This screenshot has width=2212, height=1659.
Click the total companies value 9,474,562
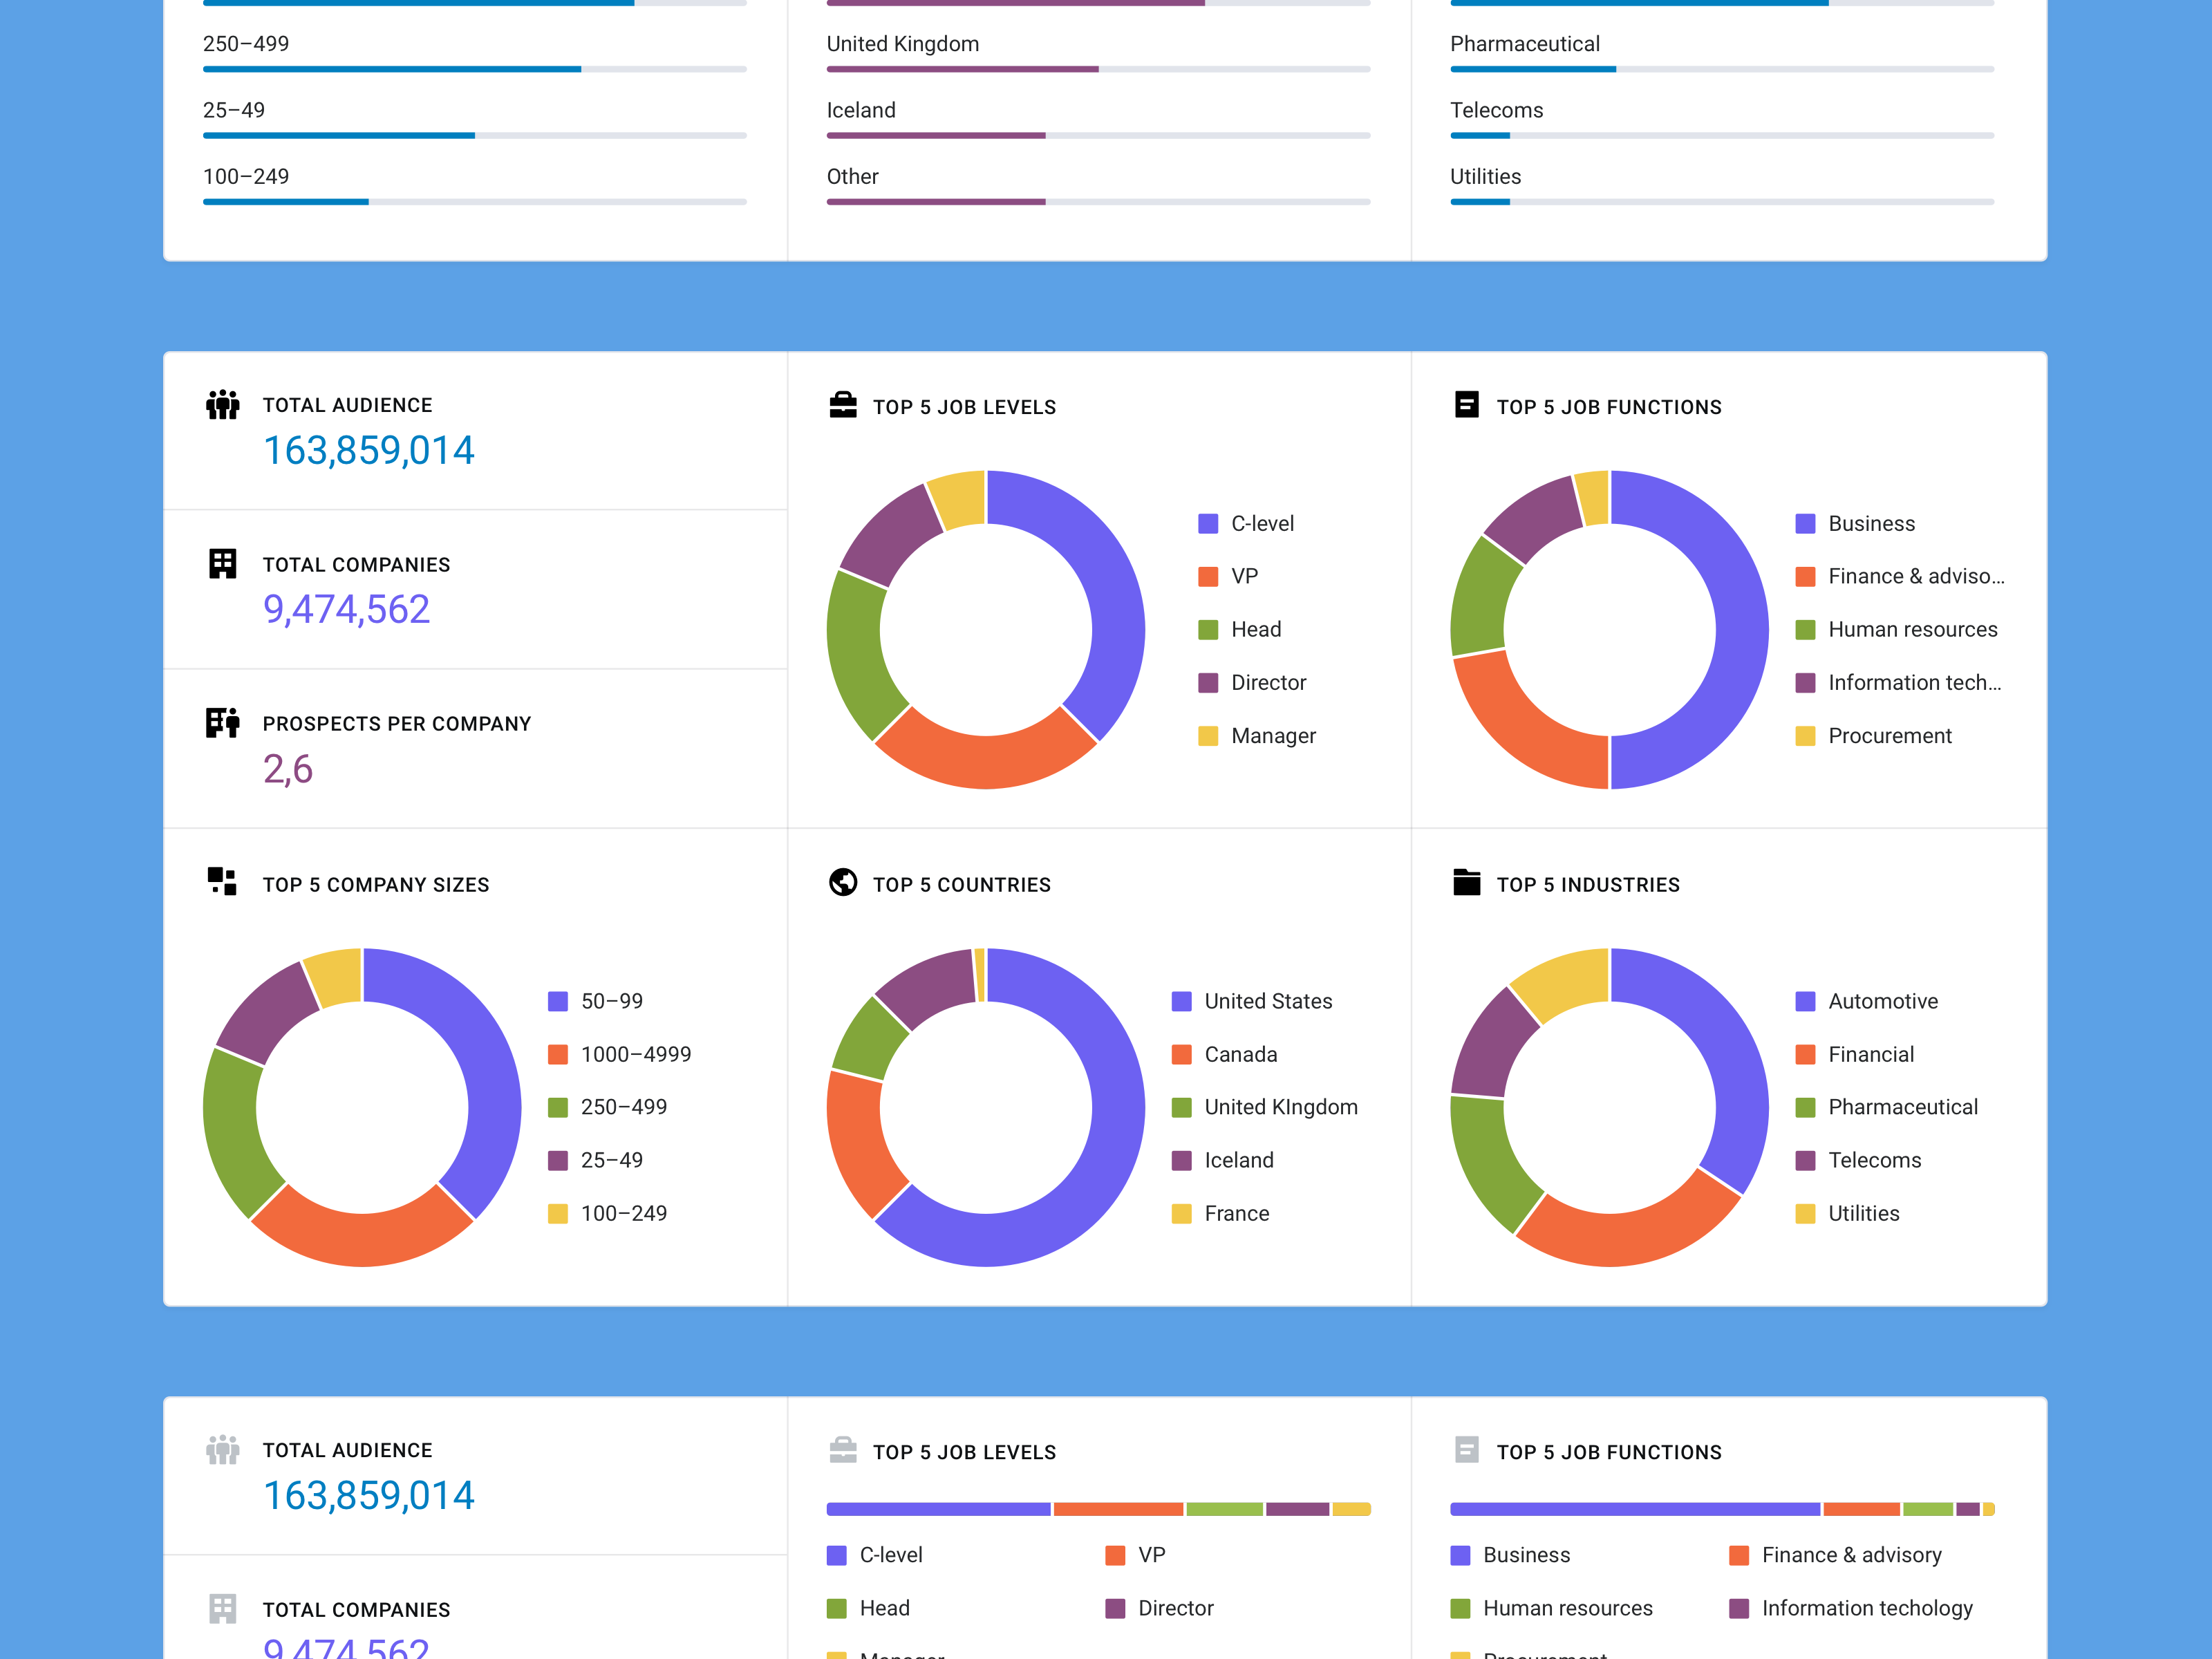(346, 609)
